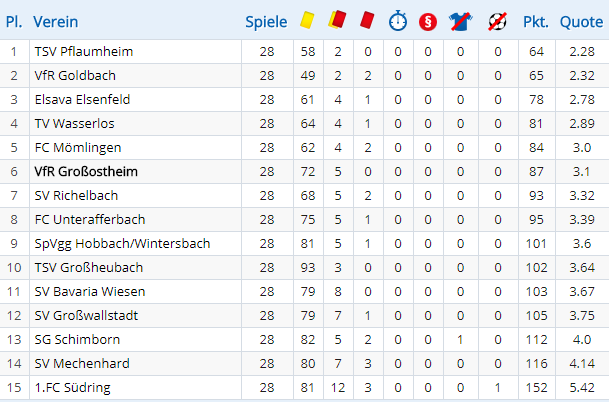Open TSV Pflaumheim team link
Image resolution: width=609 pixels, height=402 pixels.
click(84, 51)
